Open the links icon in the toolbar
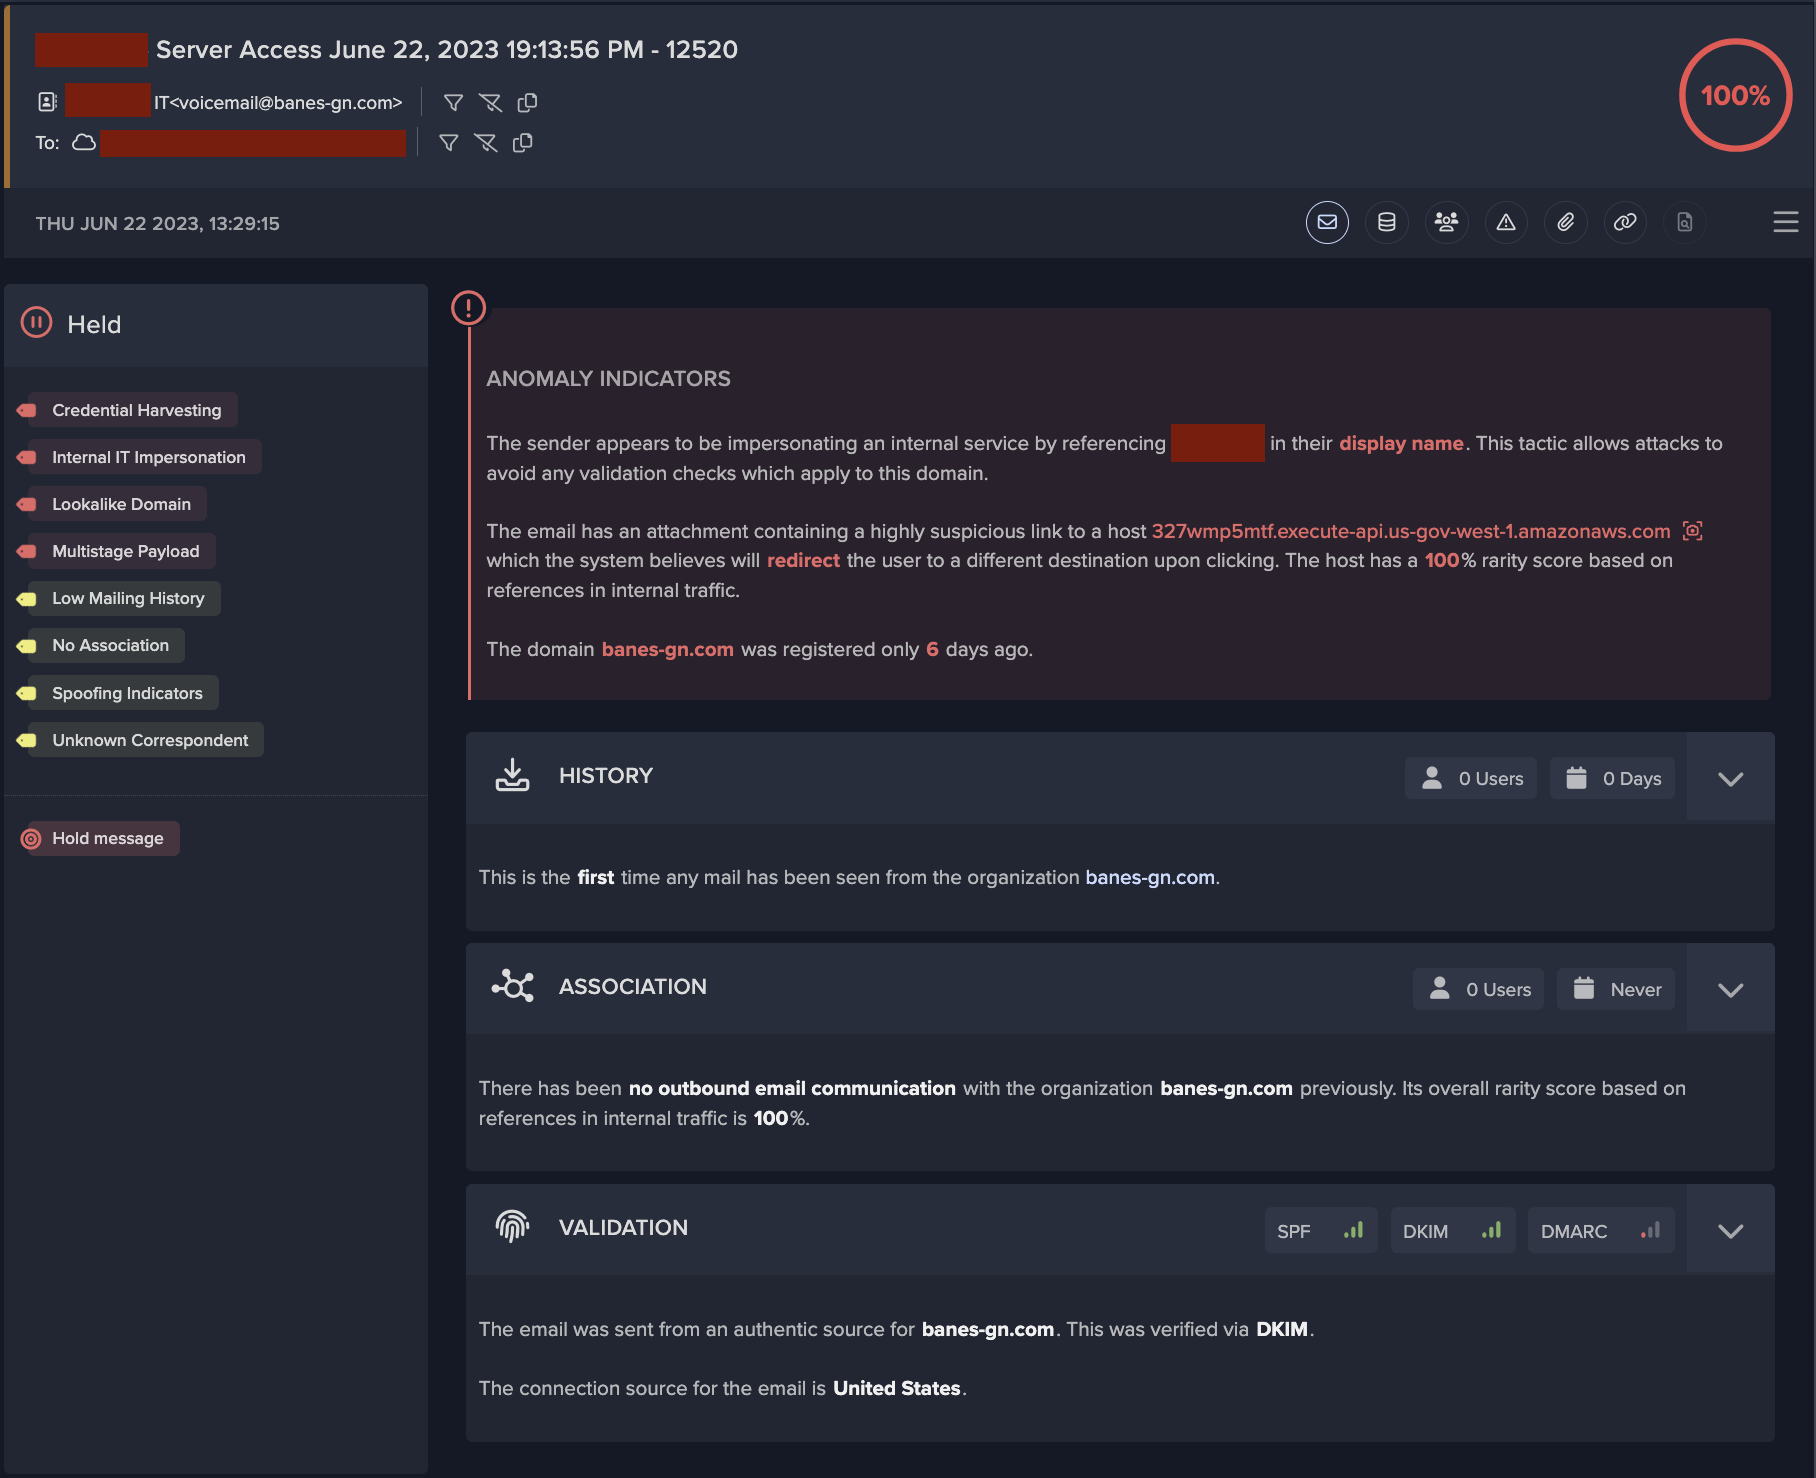The height and width of the screenshot is (1478, 1816). (1626, 223)
